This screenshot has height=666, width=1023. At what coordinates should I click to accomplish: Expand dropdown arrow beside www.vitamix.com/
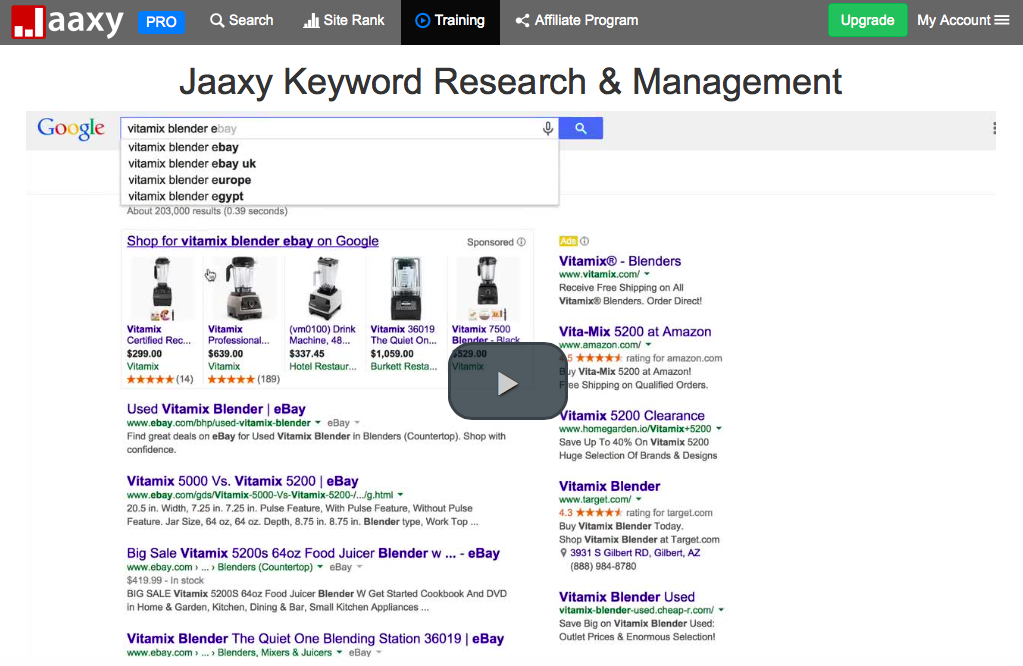(x=647, y=274)
